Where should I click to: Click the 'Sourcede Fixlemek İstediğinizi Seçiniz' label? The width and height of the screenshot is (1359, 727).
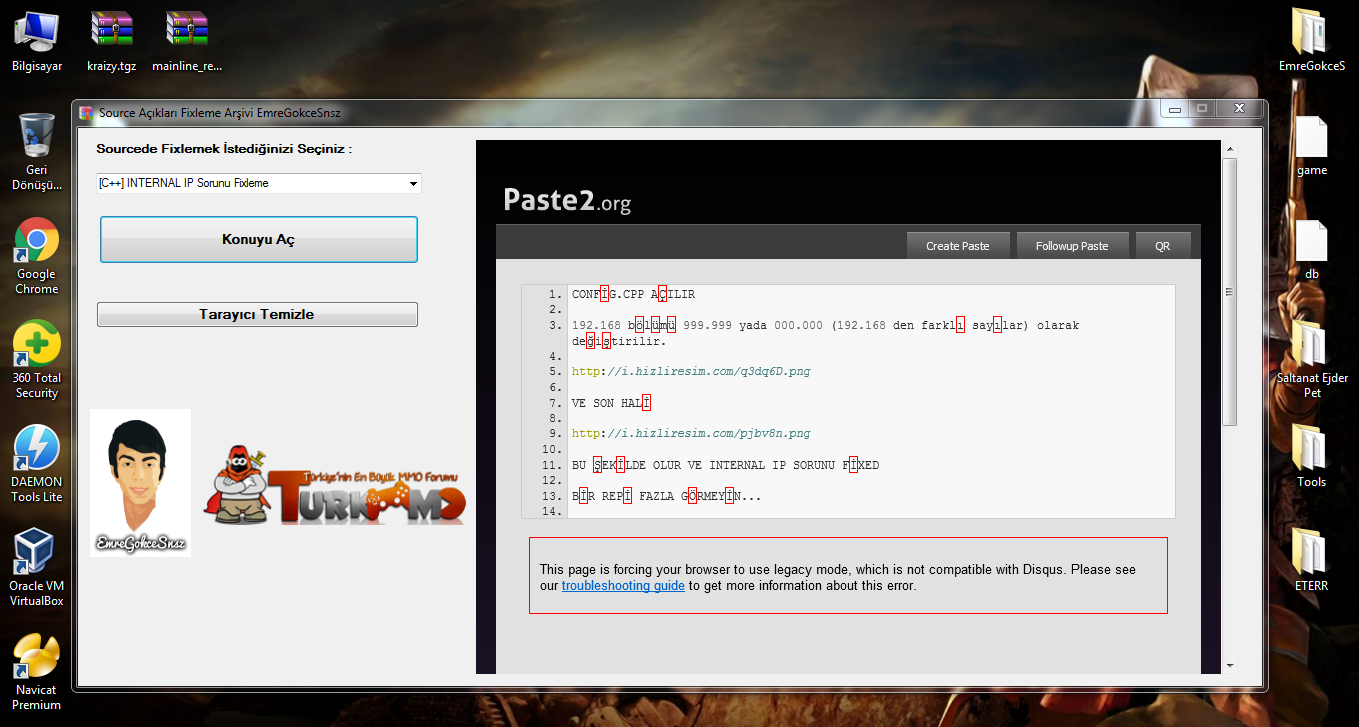point(224,149)
